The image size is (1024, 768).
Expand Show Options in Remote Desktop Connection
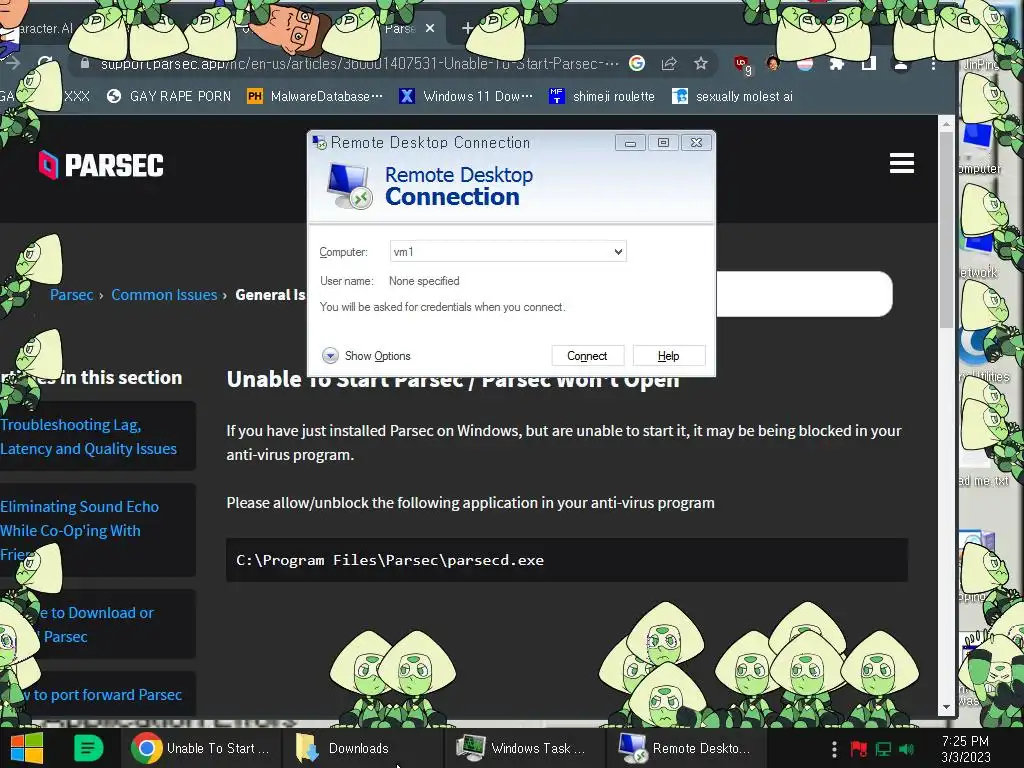pos(366,356)
